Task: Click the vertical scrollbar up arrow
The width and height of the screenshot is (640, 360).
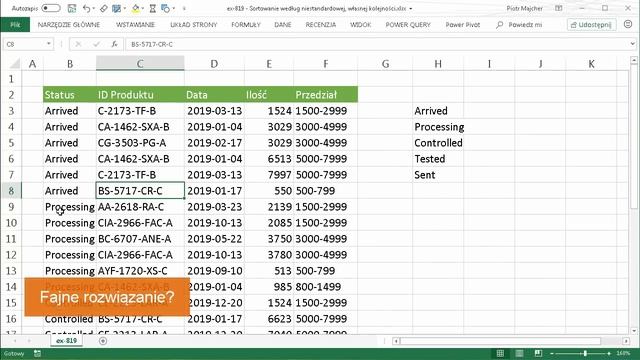Action: 634,60
